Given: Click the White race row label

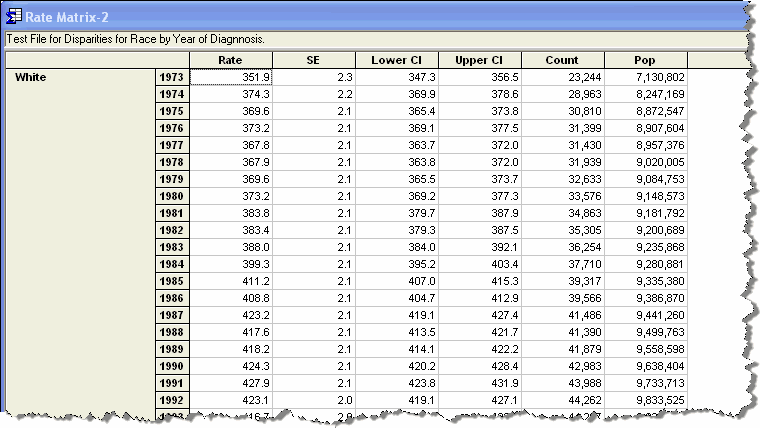Looking at the screenshot, I should click(30, 77).
